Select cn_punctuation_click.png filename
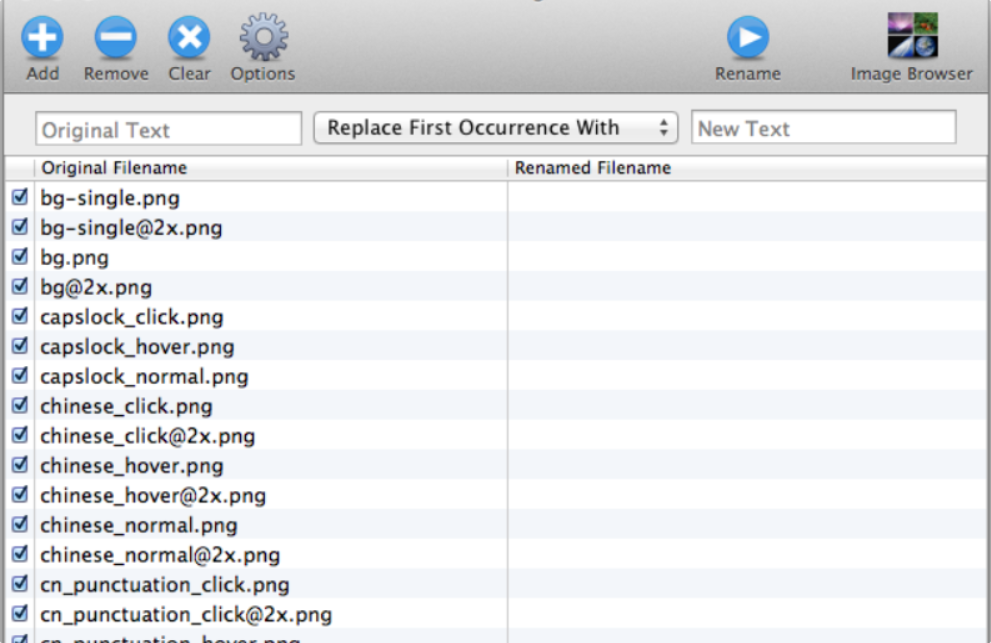This screenshot has height=643, width=991. click(x=165, y=585)
